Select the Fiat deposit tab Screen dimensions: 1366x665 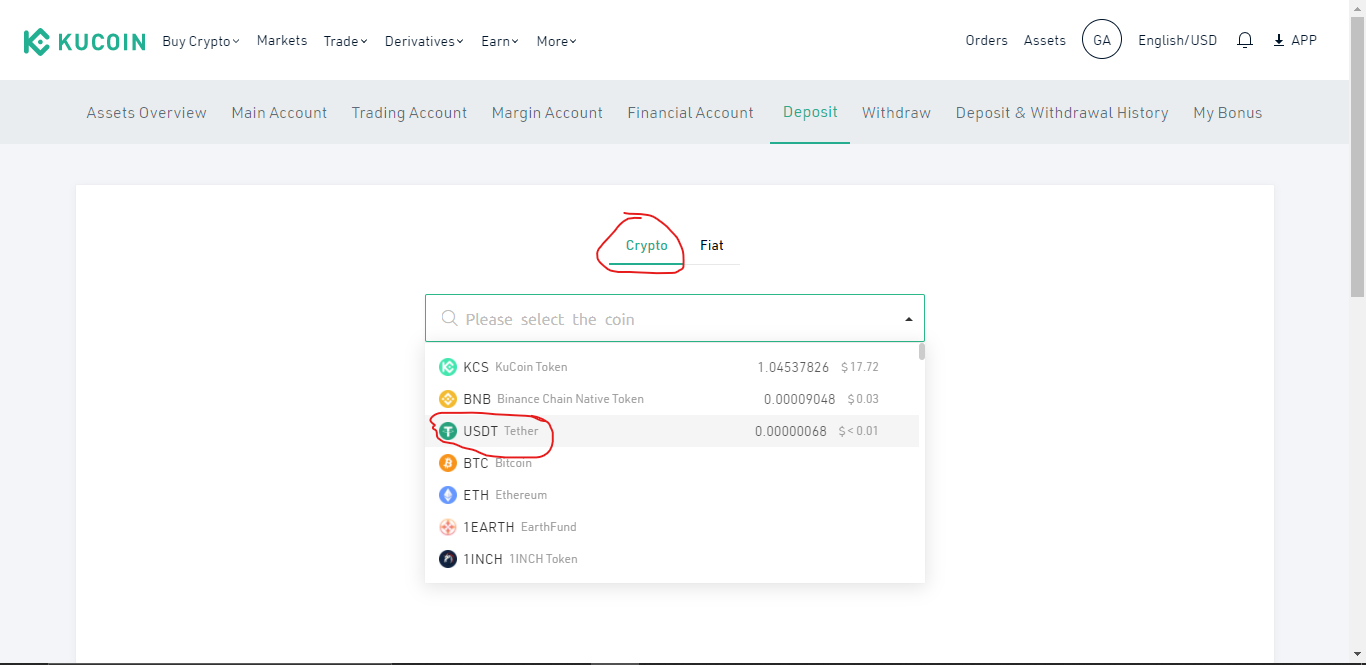pos(711,245)
